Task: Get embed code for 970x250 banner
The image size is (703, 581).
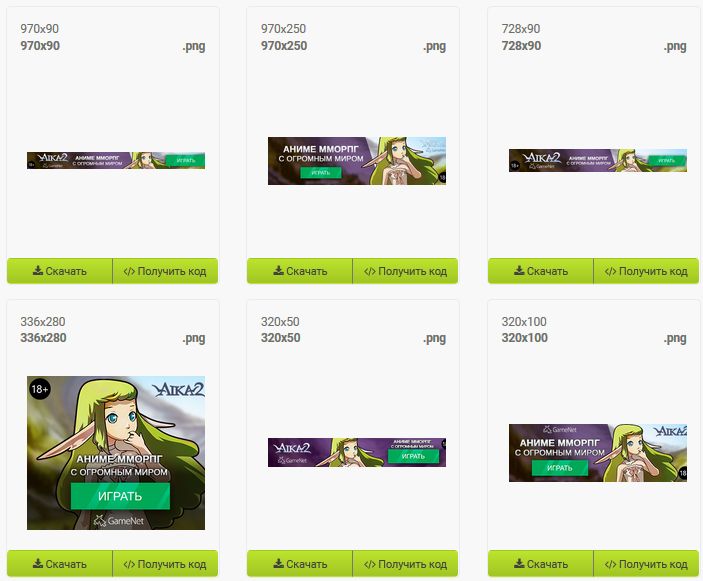Action: click(x=405, y=271)
